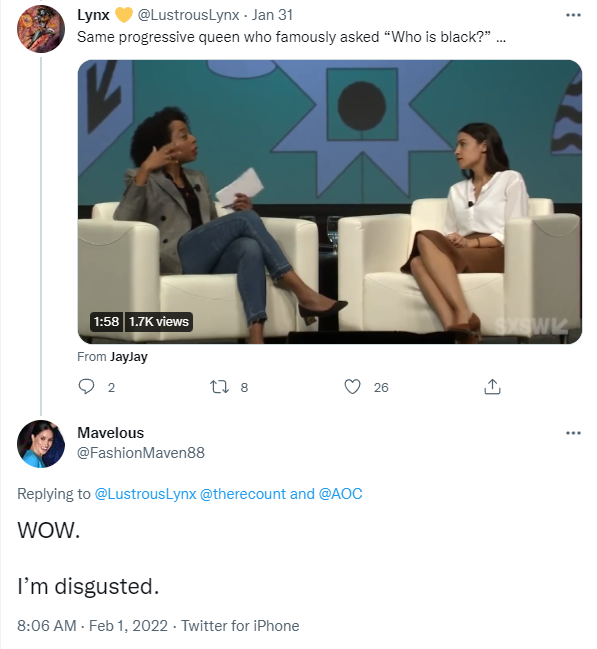Like the Lynx tweet with the heart icon
Viewport: 597px width, 649px height.
[352, 387]
